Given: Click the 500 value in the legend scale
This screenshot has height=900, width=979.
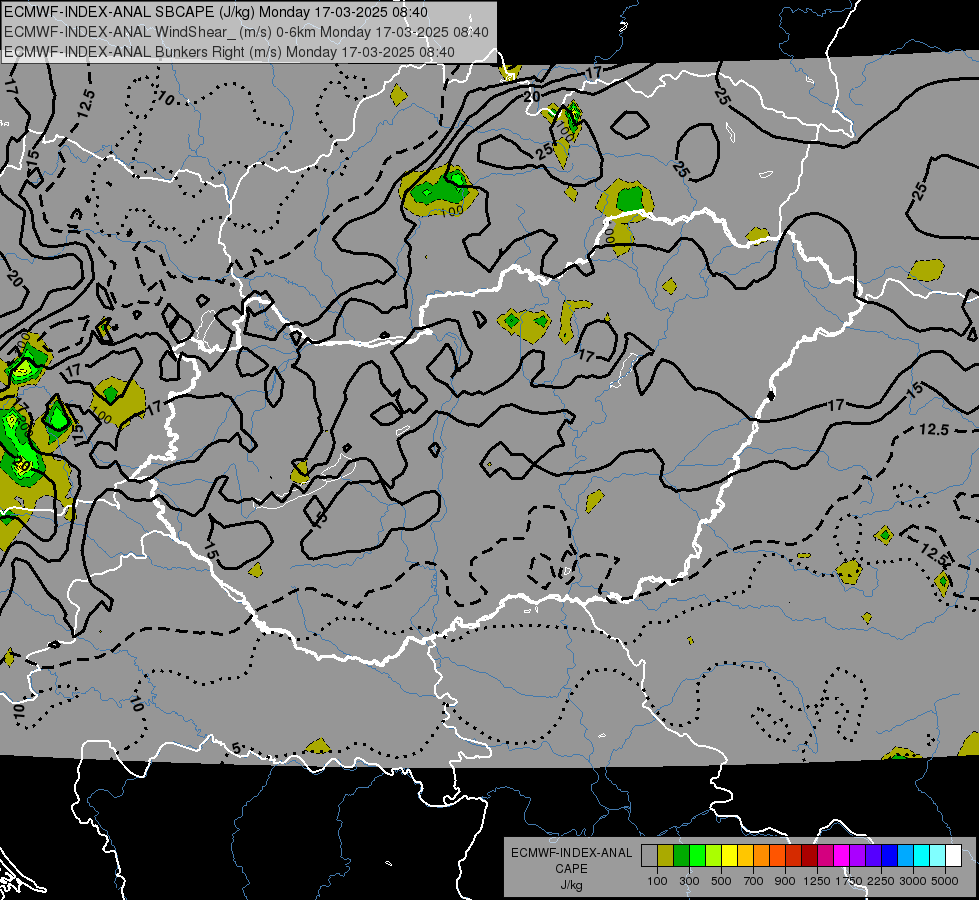Looking at the screenshot, I should [721, 881].
